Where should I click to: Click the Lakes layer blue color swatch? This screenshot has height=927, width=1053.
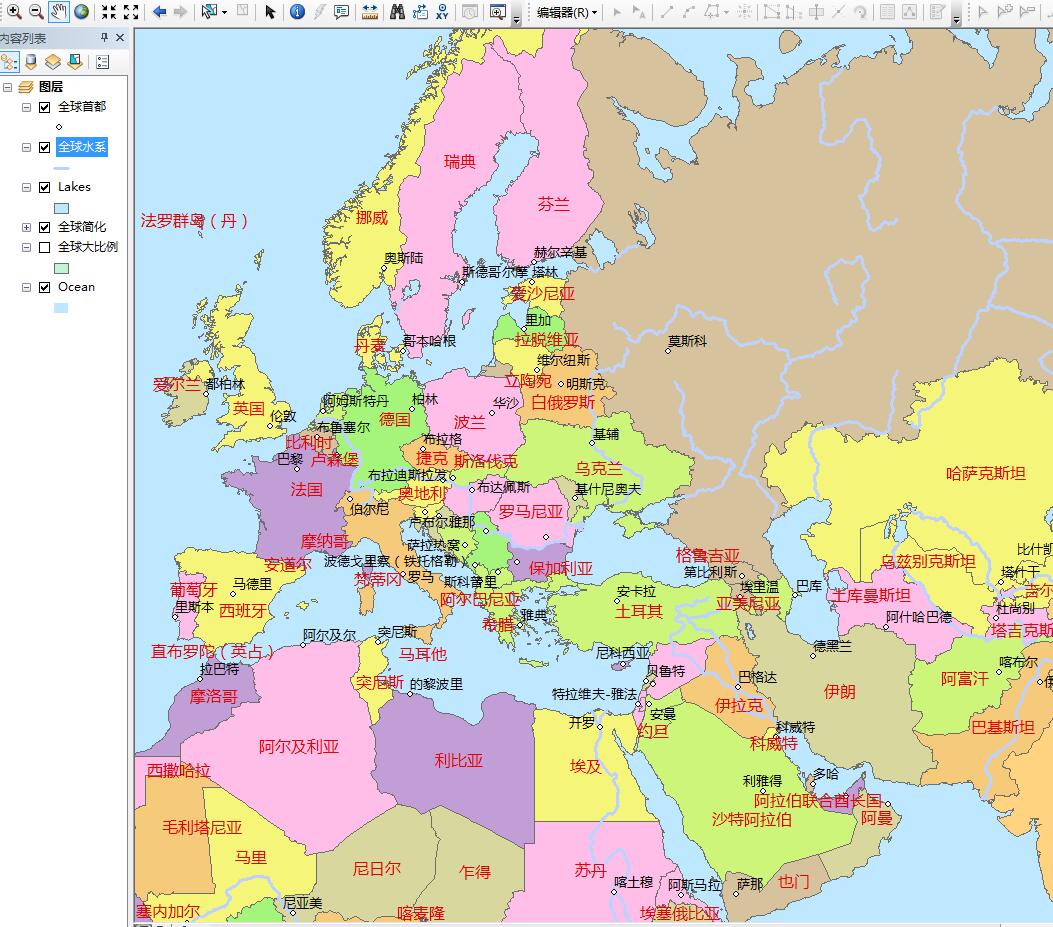coord(62,206)
